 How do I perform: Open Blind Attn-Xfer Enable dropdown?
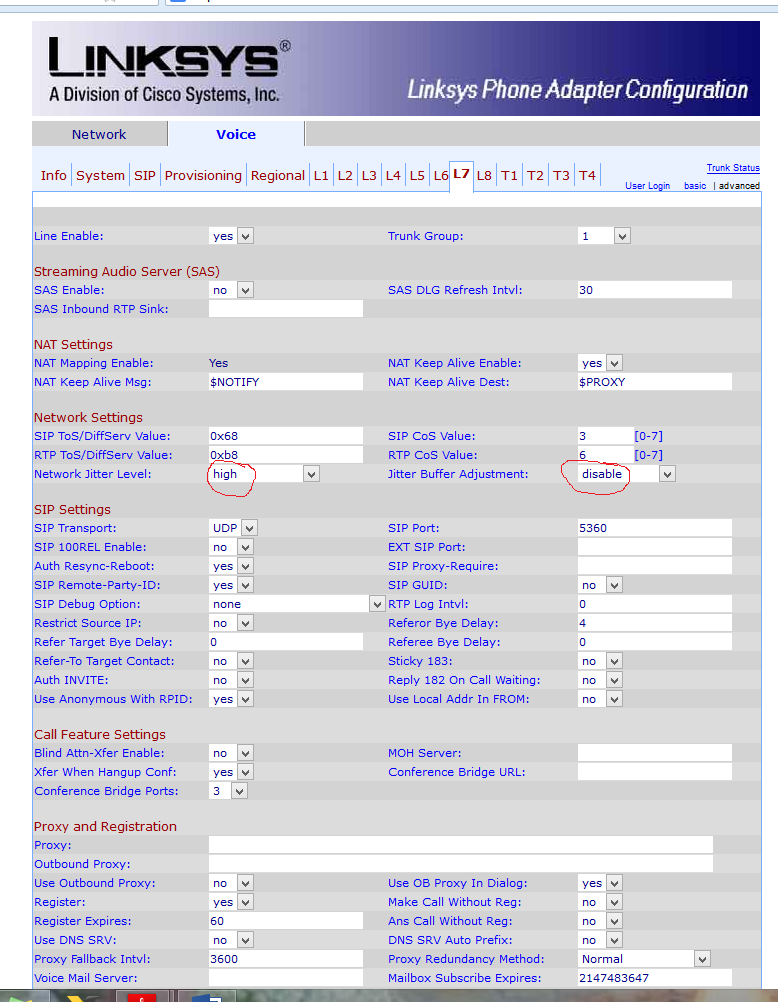click(231, 753)
